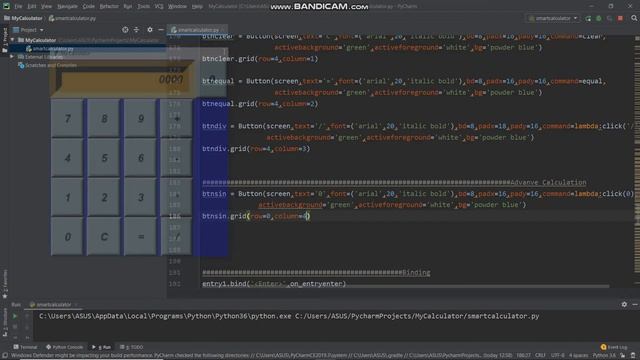Open the Edit menu
This screenshot has width=640, height=360.
click(32, 6)
